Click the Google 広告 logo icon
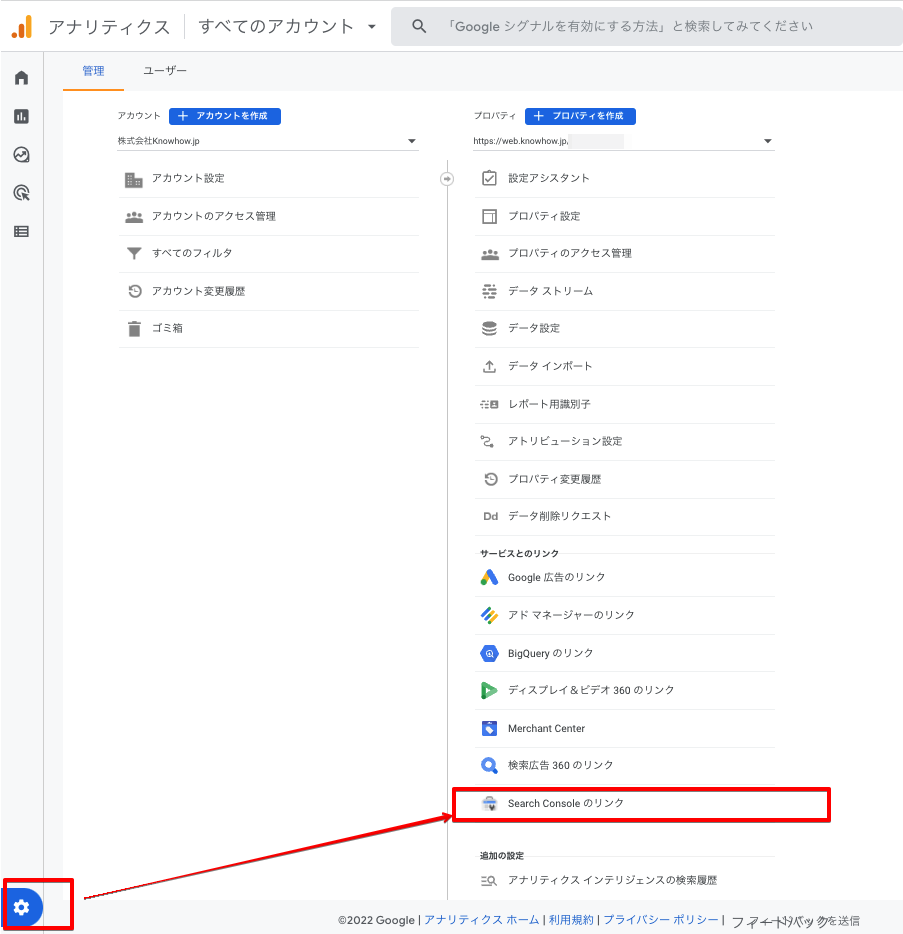This screenshot has width=903, height=934. coord(489,577)
